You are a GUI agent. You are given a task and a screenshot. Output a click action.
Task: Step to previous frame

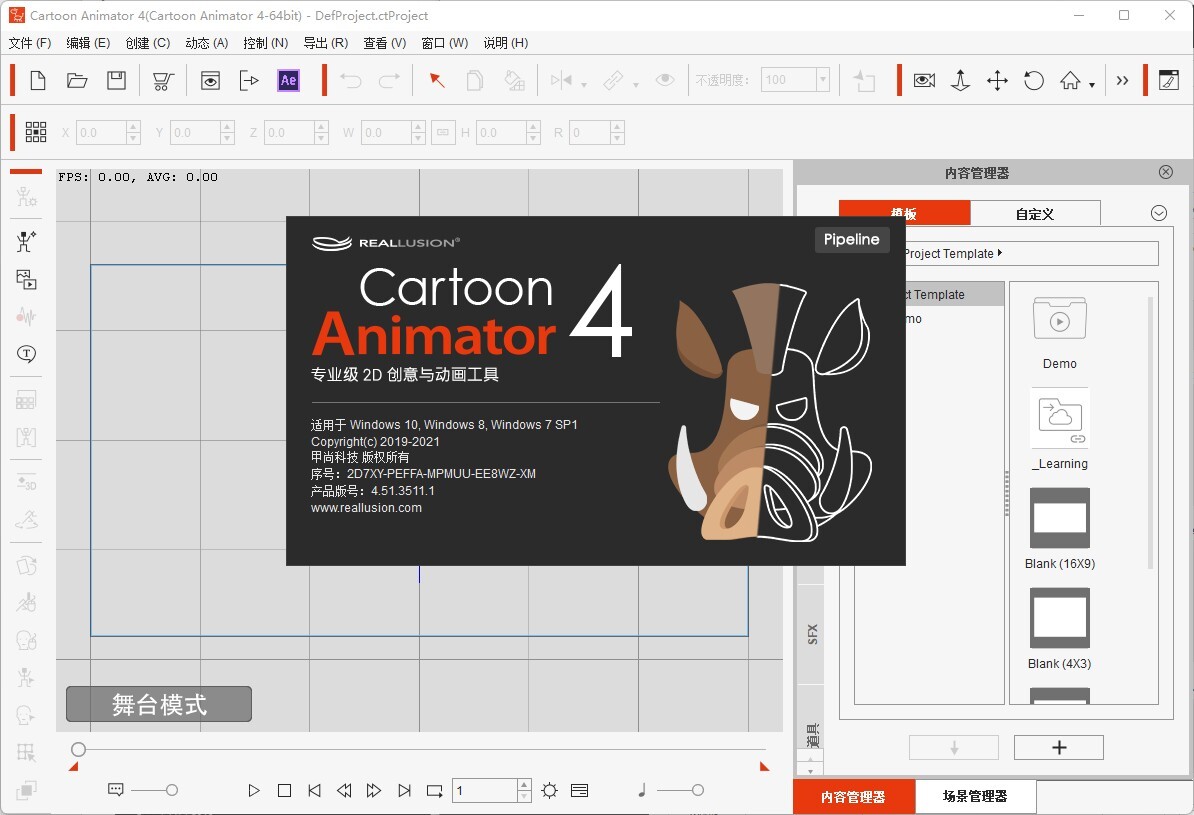pos(344,791)
